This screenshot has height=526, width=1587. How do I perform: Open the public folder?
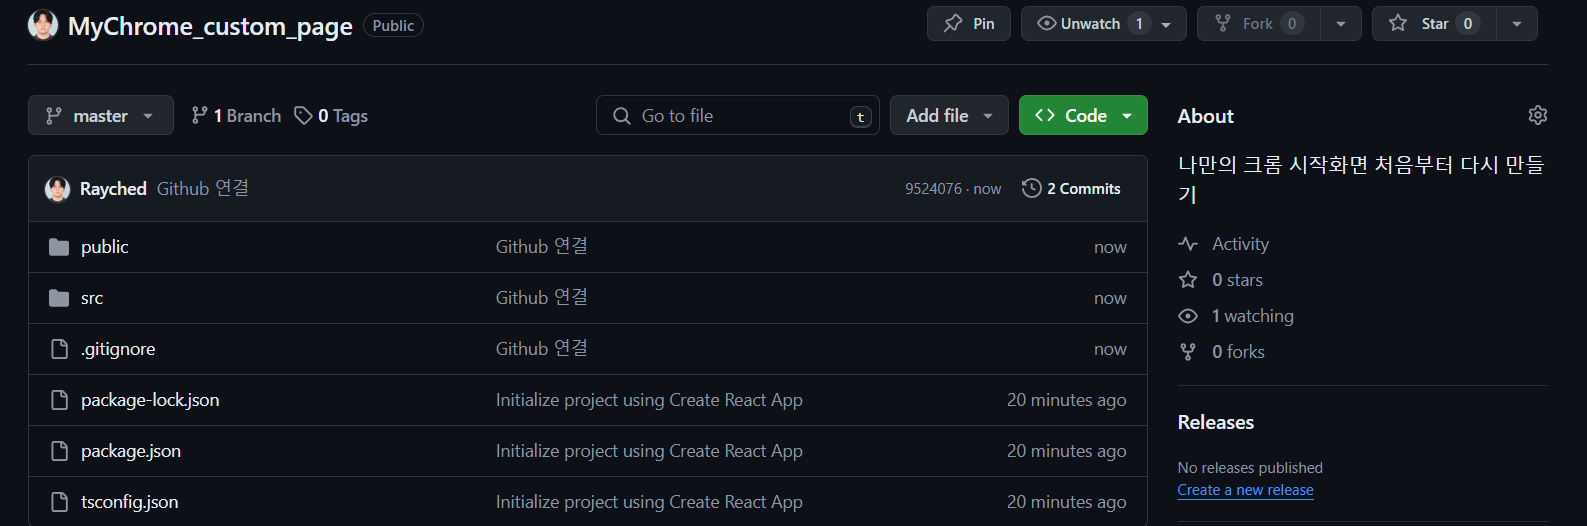click(x=105, y=247)
